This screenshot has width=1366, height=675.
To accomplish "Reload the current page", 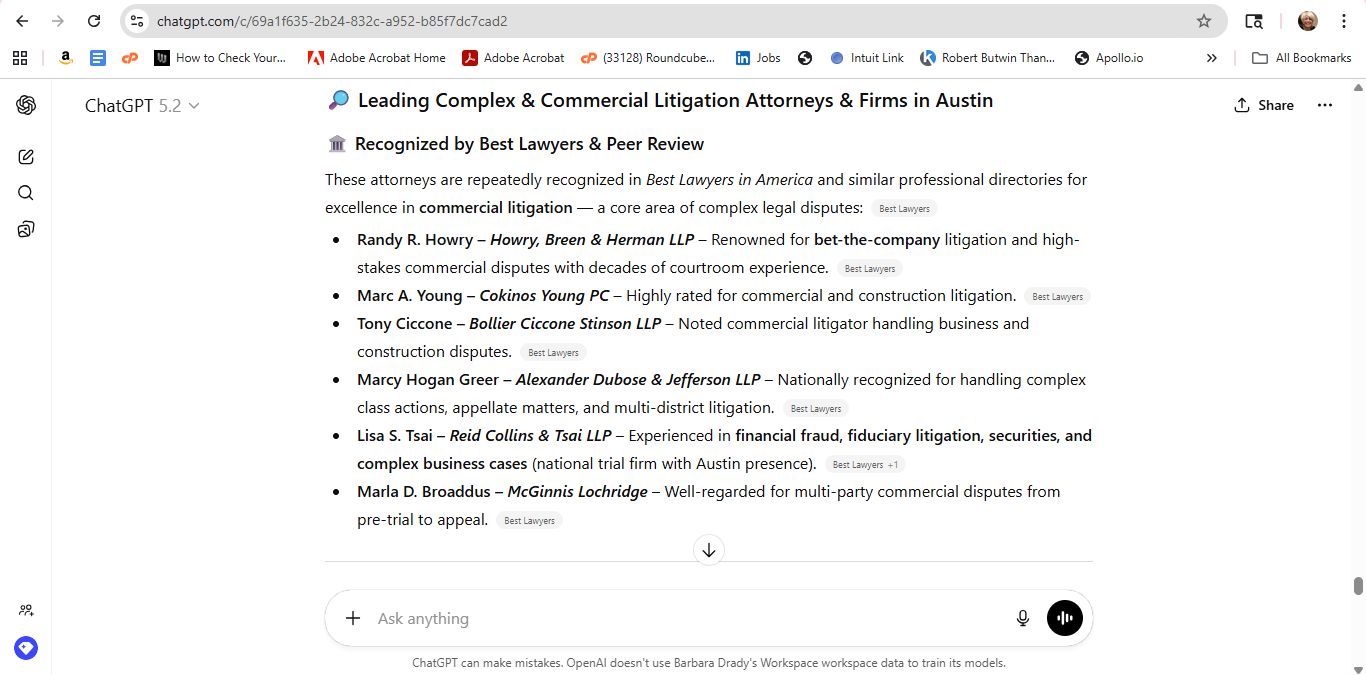I will click(x=94, y=21).
